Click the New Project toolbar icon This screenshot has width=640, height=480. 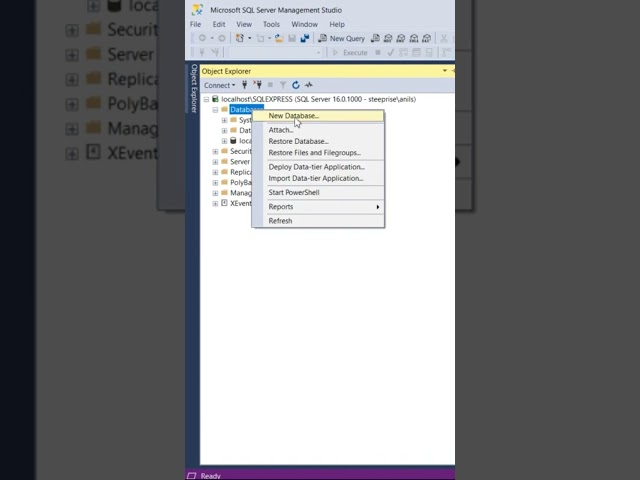click(240, 38)
